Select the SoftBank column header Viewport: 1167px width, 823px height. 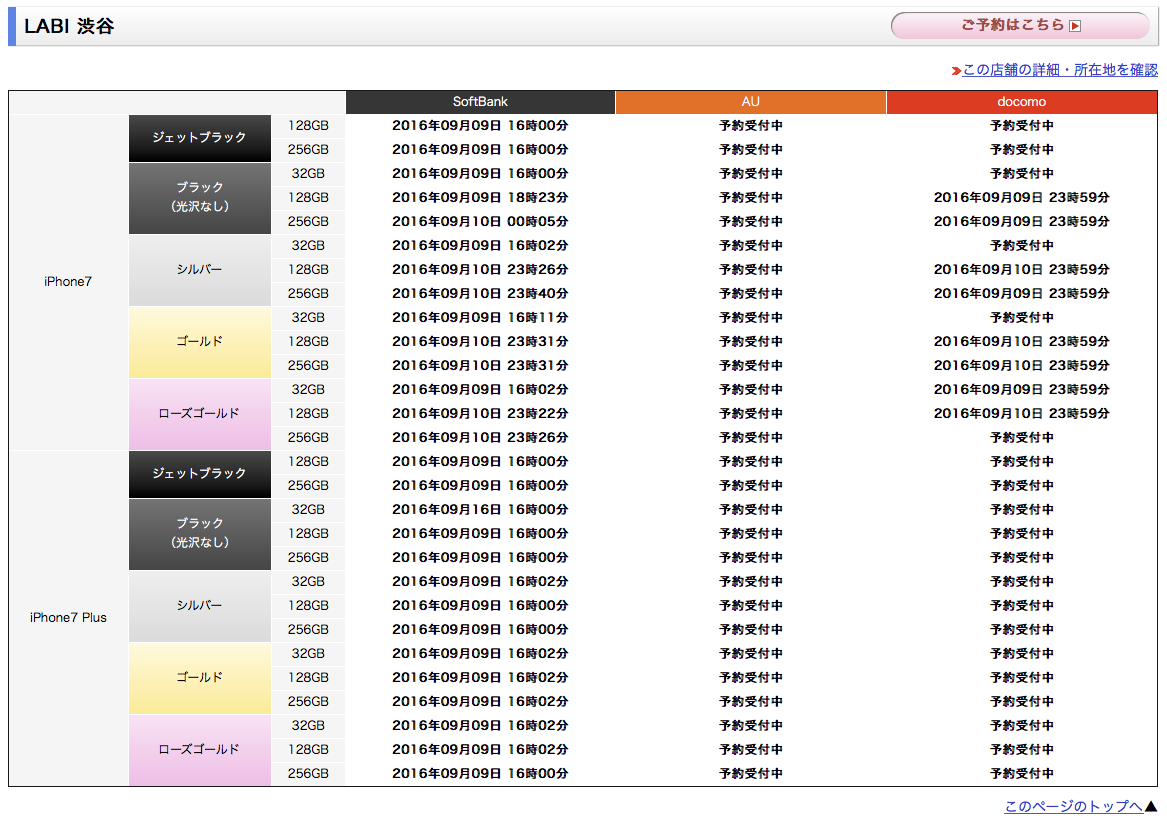point(480,102)
